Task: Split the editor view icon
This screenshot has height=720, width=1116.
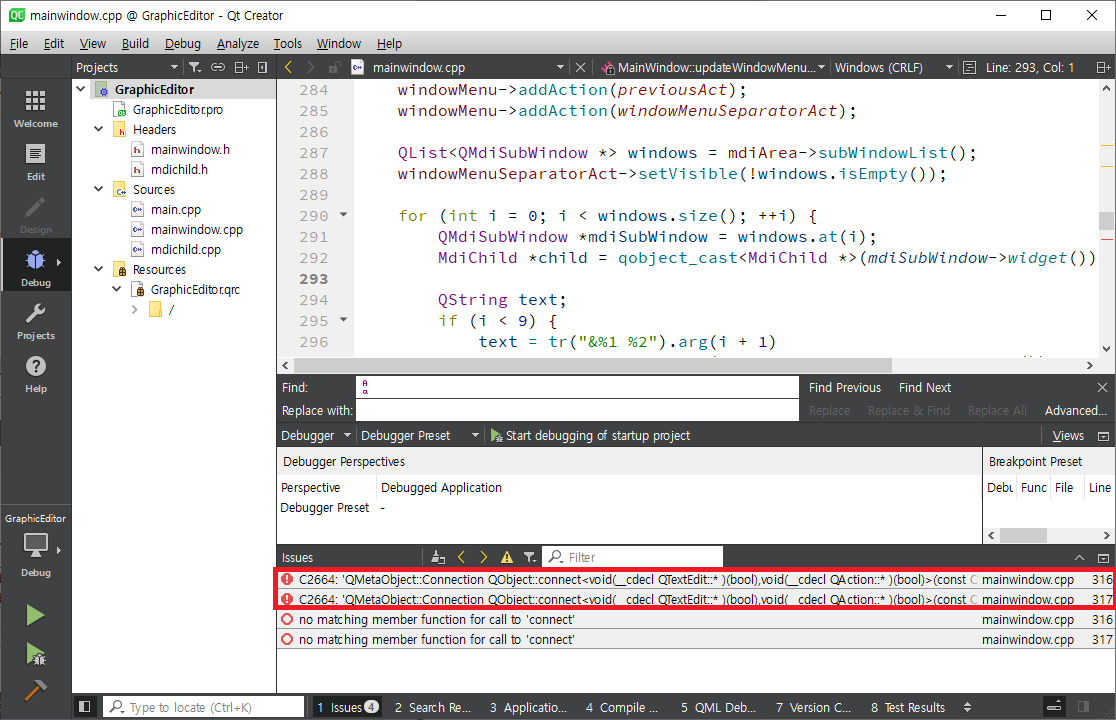Action: pos(1102,67)
